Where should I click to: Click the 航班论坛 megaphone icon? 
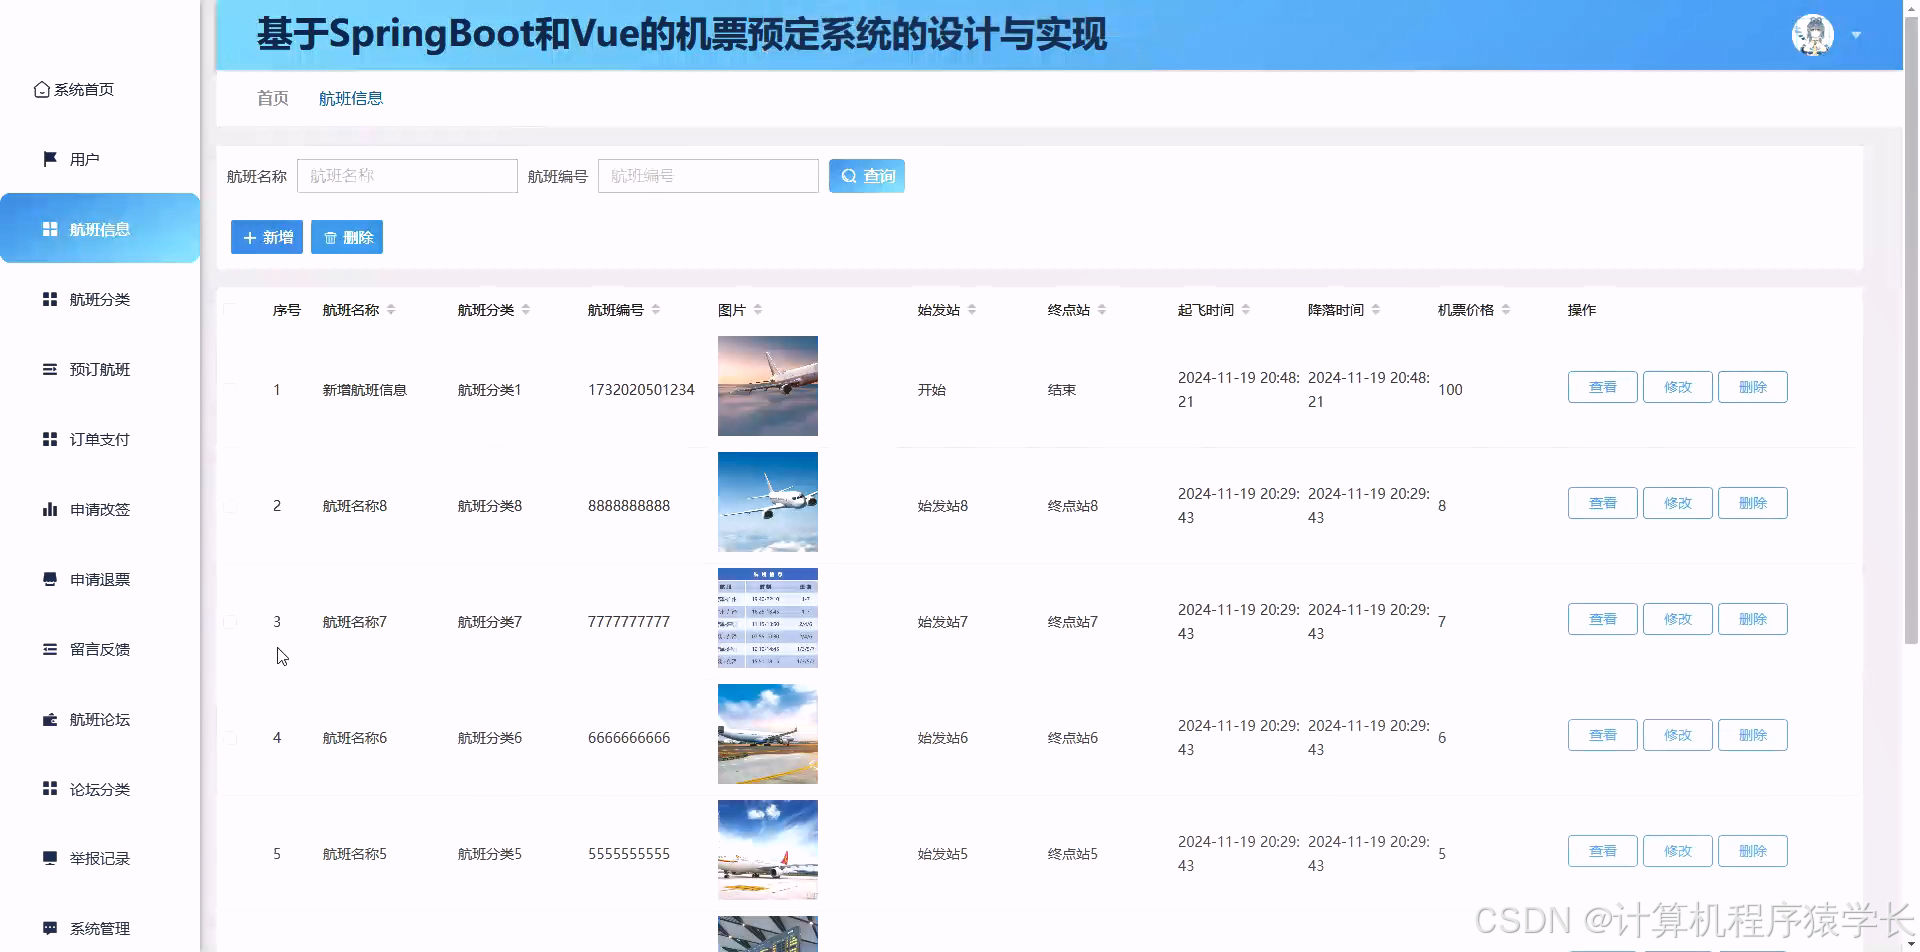tap(49, 718)
